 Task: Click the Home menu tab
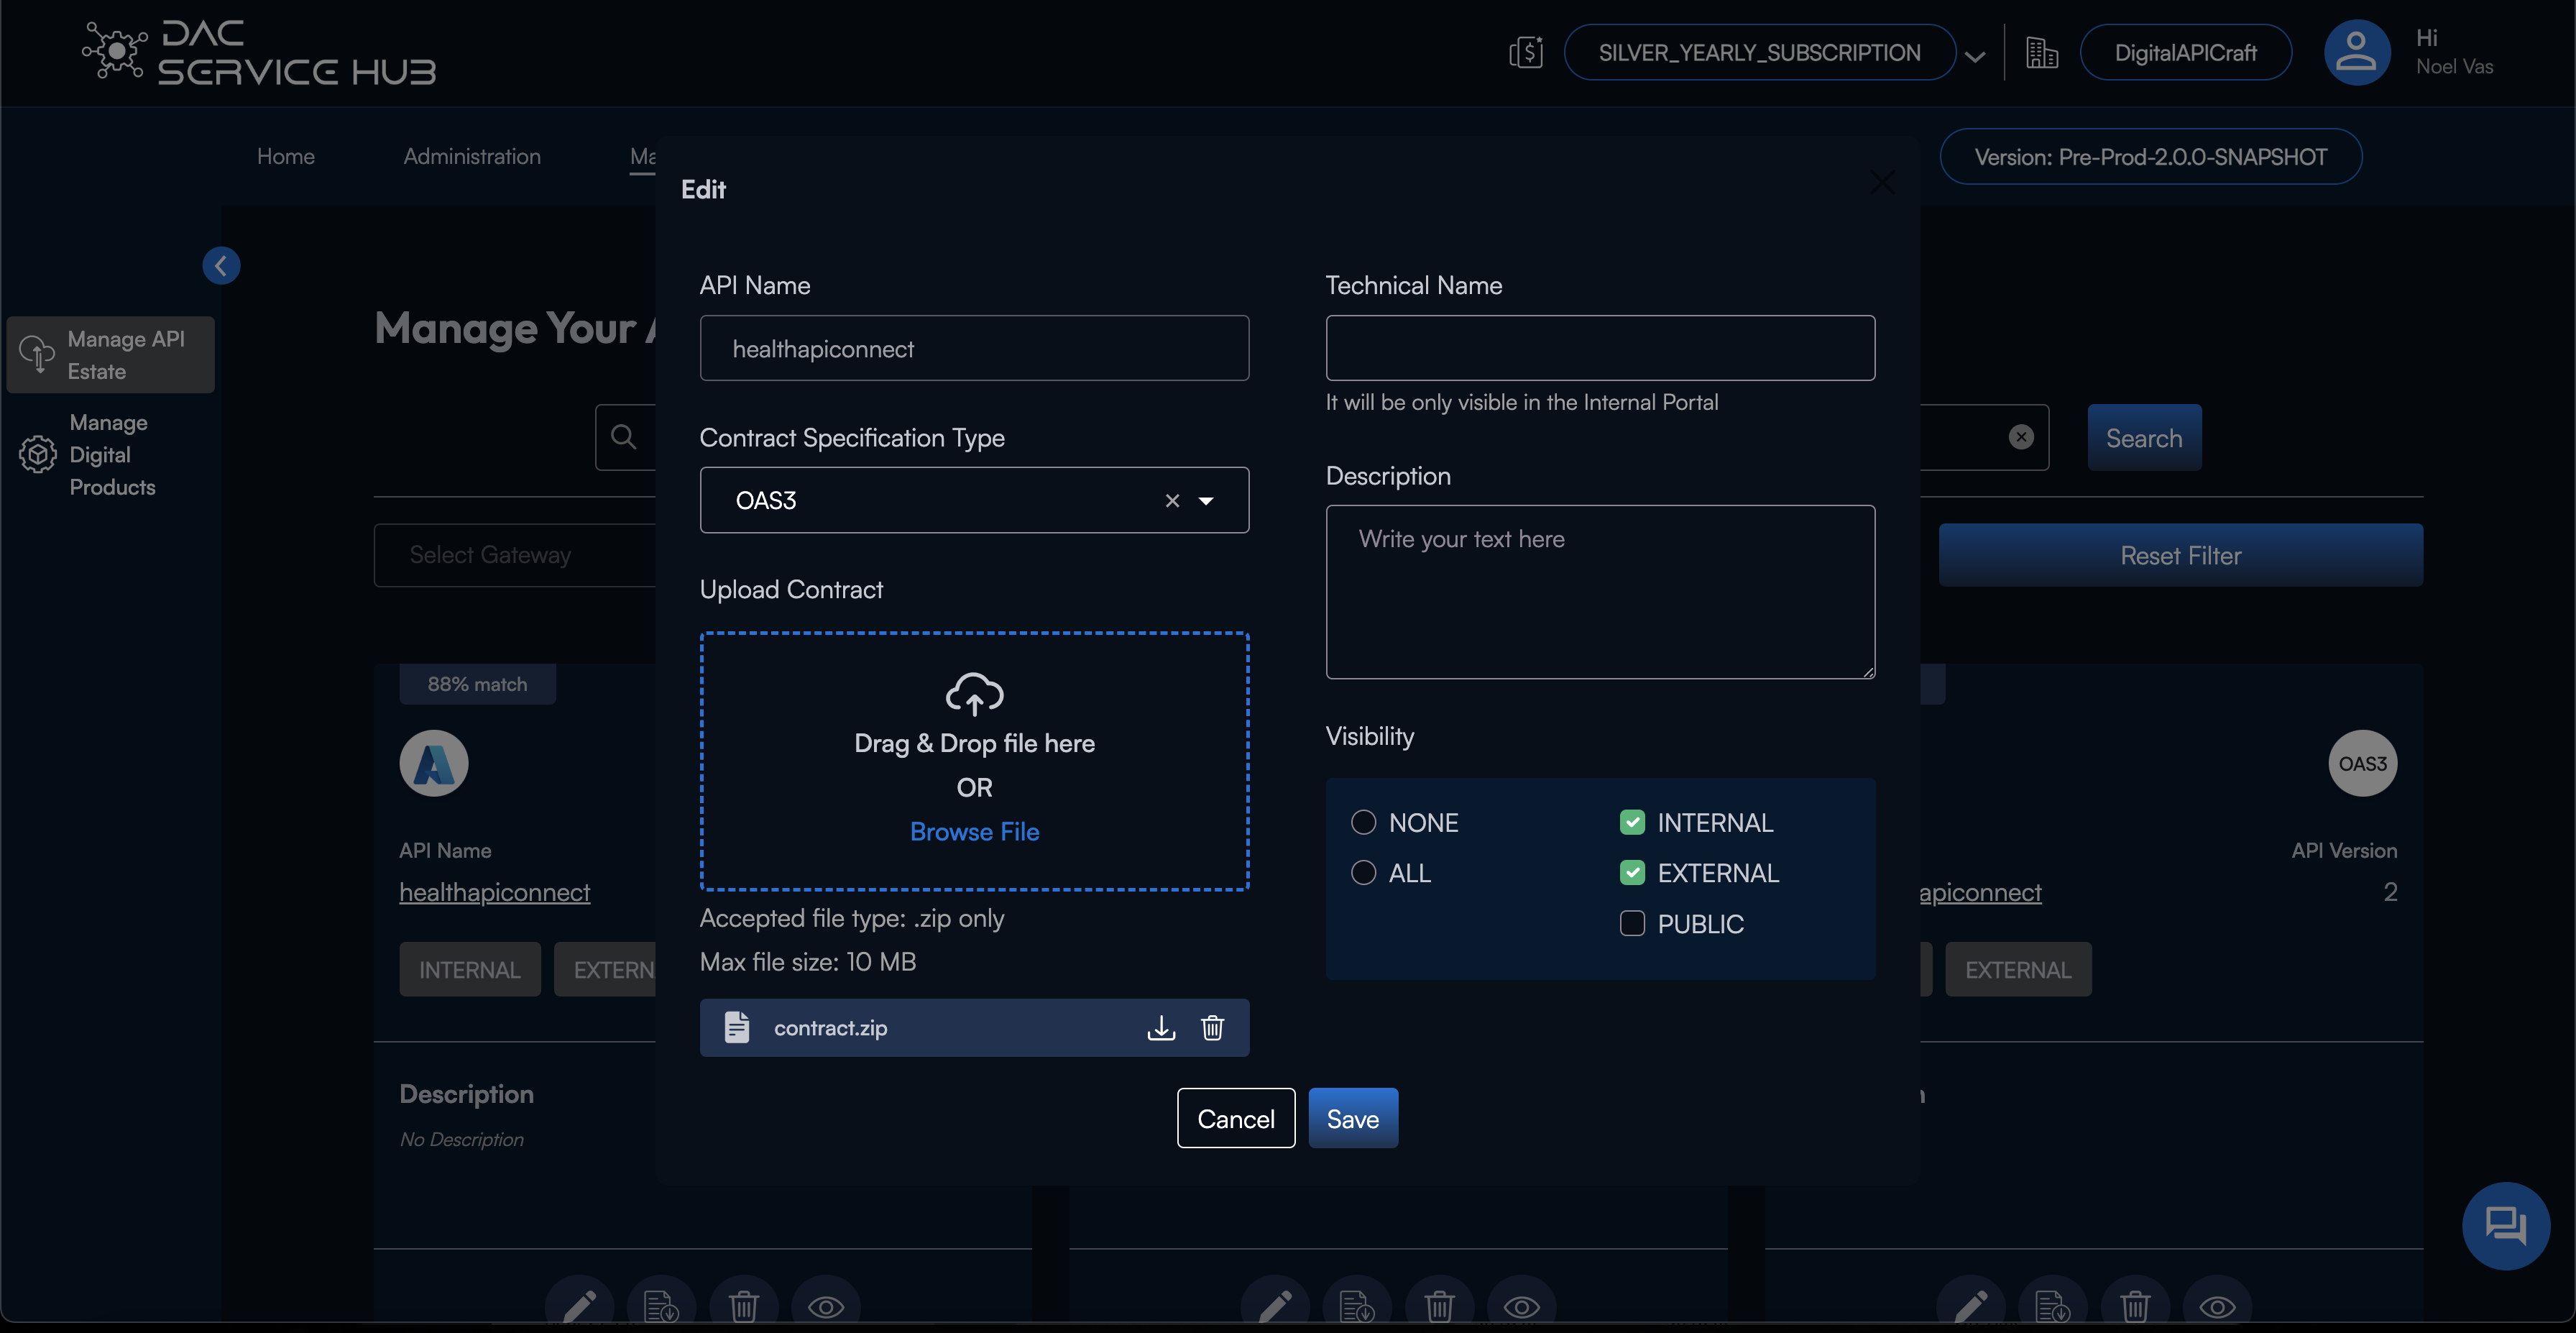point(284,155)
